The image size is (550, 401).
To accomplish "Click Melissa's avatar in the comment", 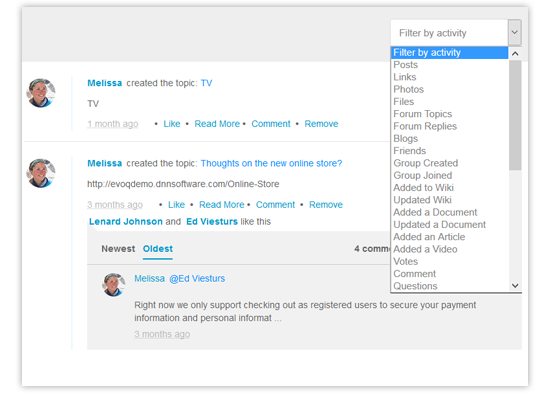I will [114, 285].
